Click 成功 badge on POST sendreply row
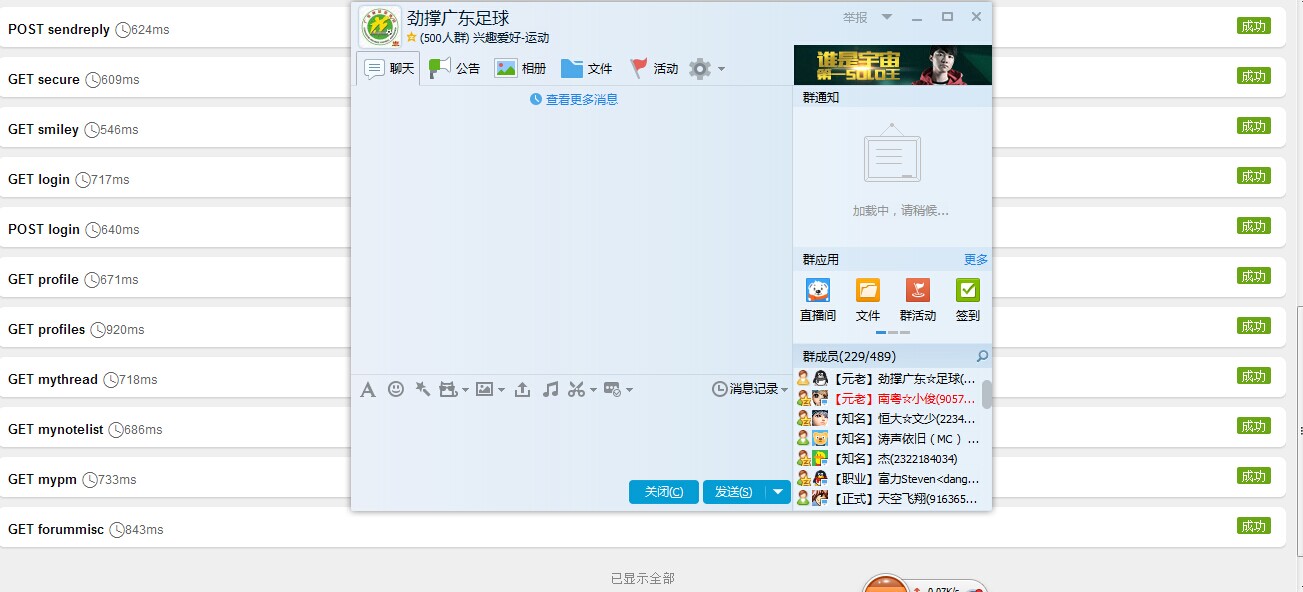The width and height of the screenshot is (1303, 592). (1254, 26)
